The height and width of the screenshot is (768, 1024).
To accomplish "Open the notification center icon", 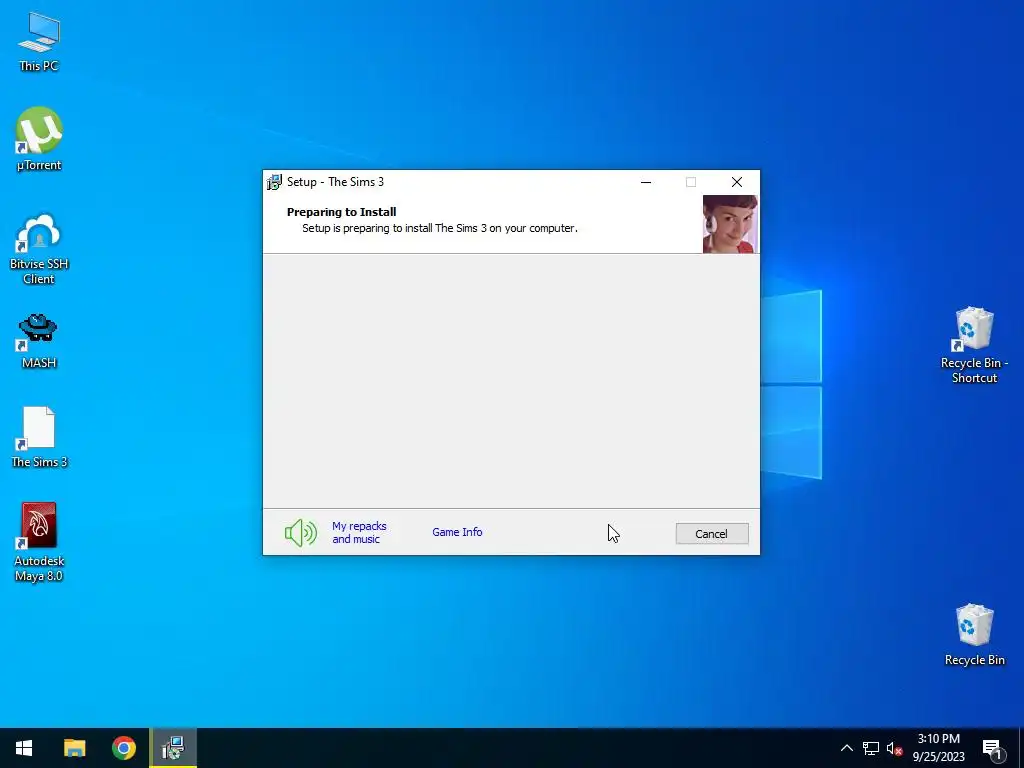I will click(x=992, y=749).
